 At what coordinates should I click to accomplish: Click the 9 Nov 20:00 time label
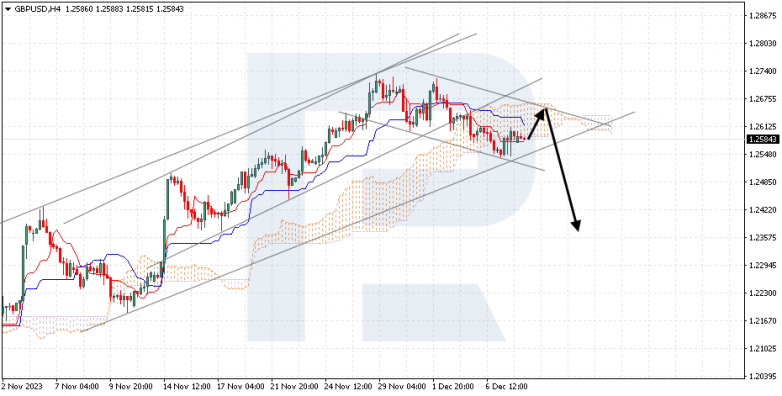131,387
